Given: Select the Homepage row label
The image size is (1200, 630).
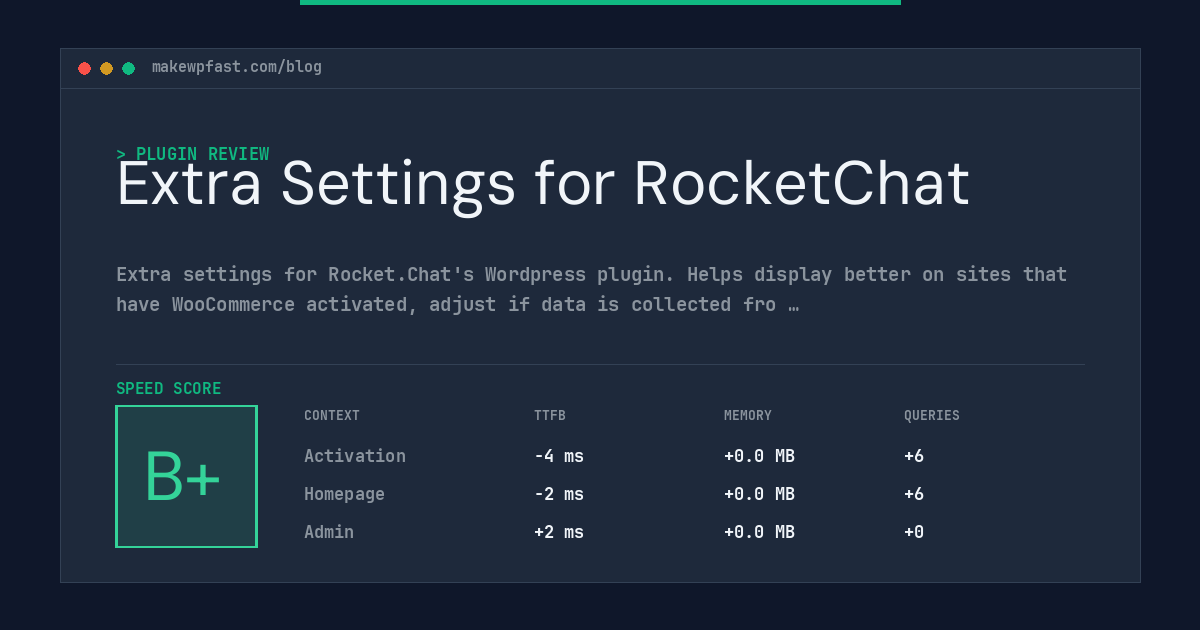Looking at the screenshot, I should [x=344, y=494].
